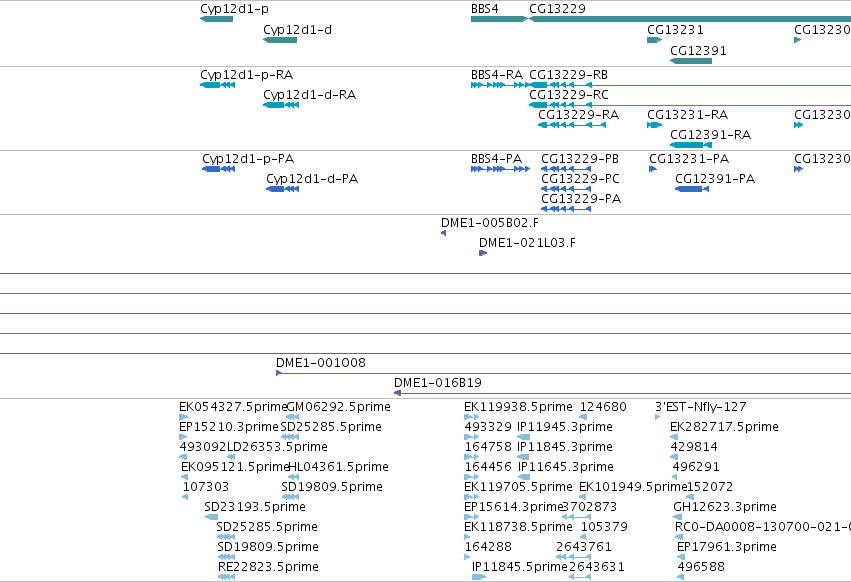Open EST 124680
Image resolution: width=851 pixels, height=582 pixels.
pyautogui.click(x=583, y=417)
